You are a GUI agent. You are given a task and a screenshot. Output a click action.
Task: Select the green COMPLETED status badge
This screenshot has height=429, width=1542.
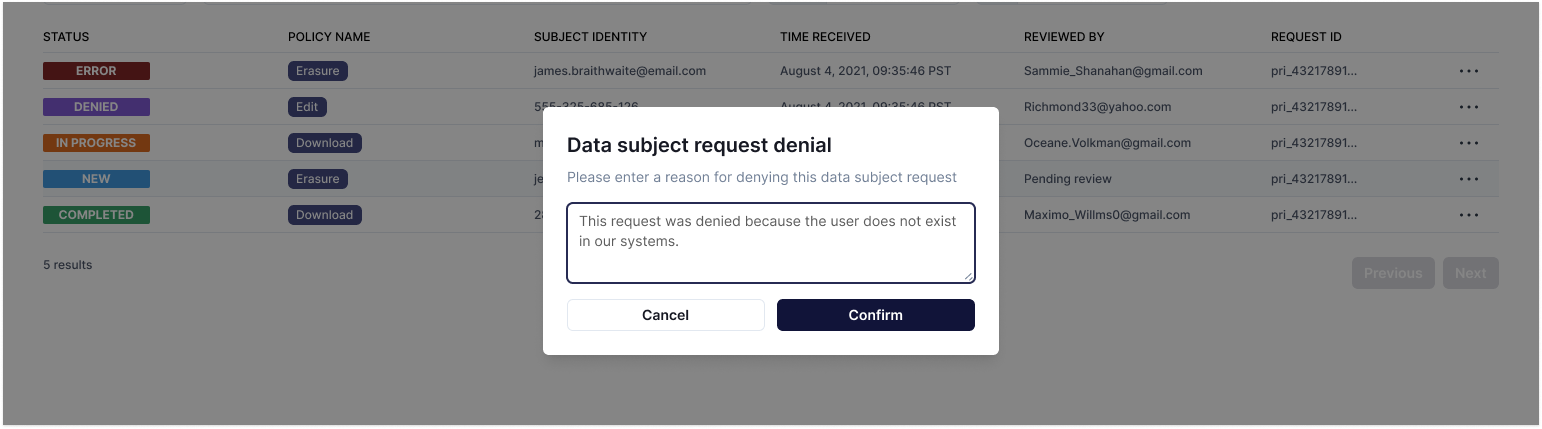[x=96, y=215]
